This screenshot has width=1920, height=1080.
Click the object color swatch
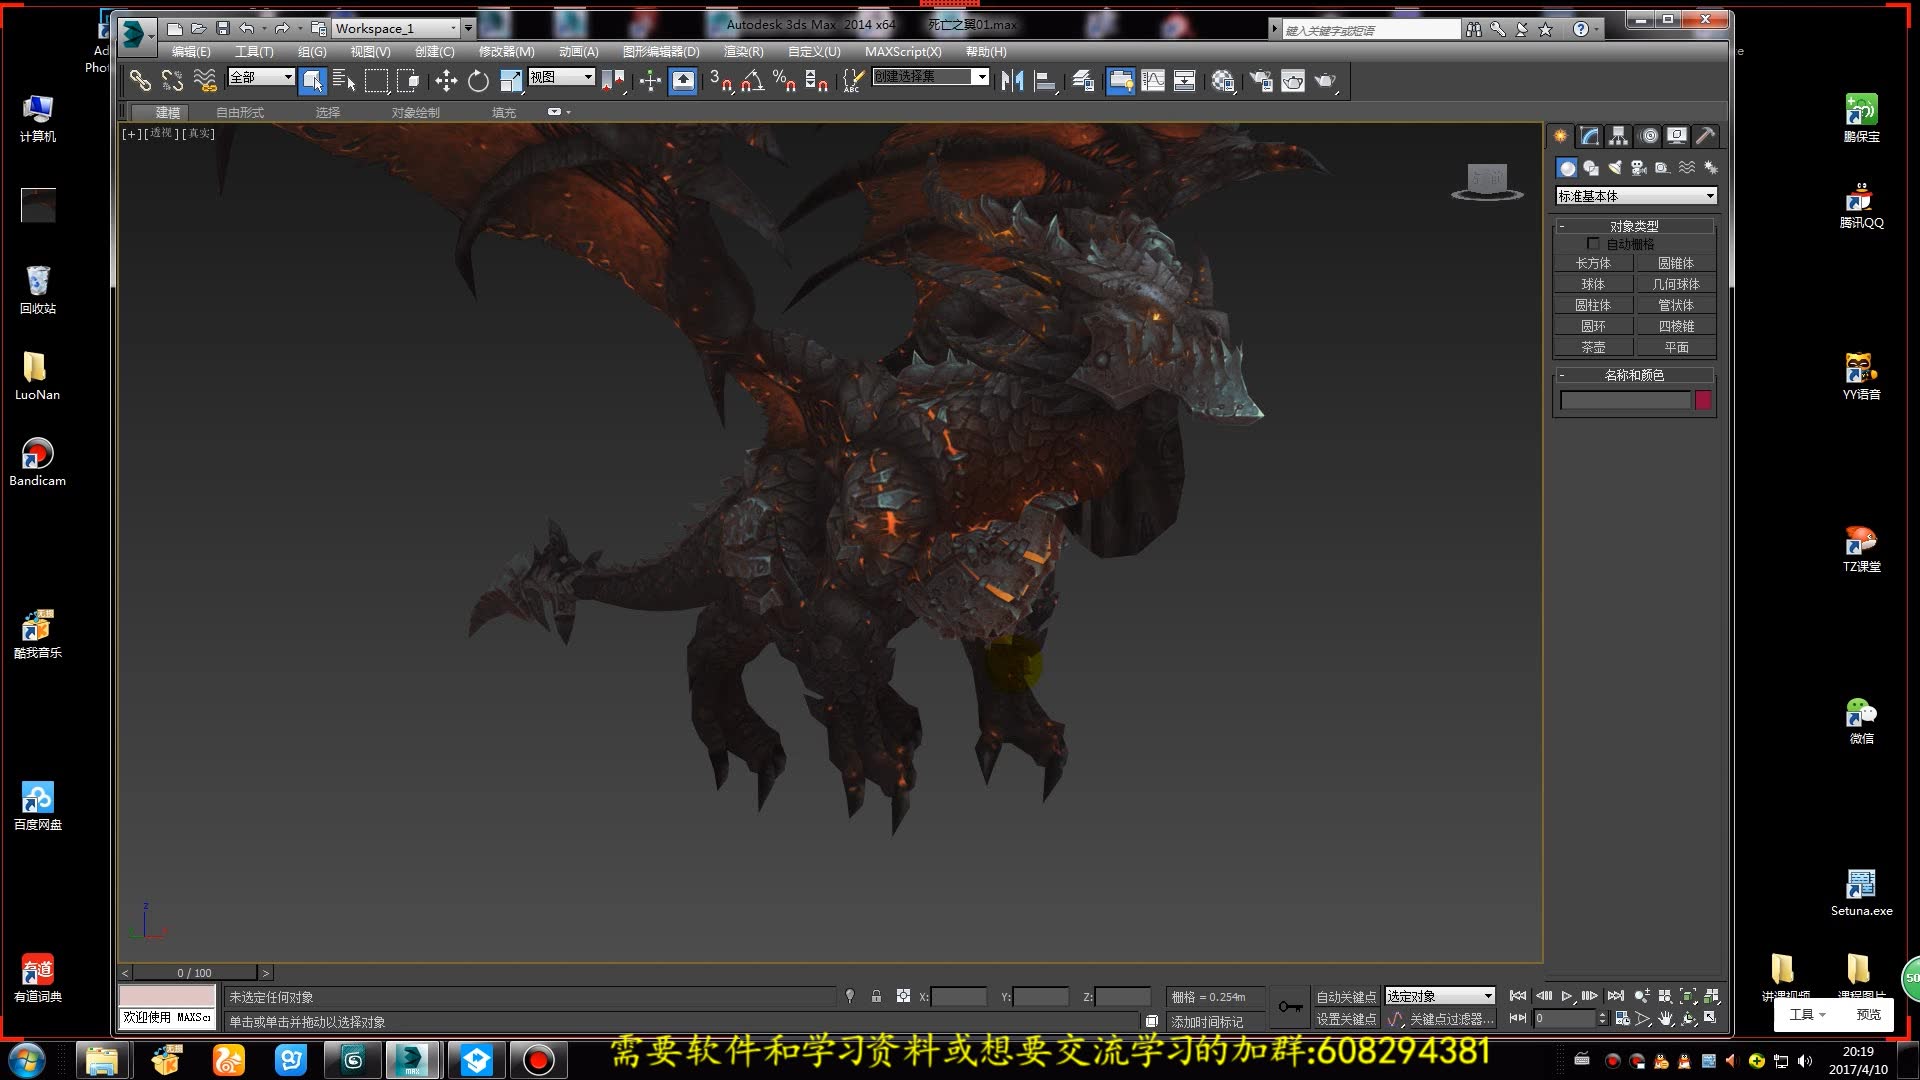coord(1703,401)
